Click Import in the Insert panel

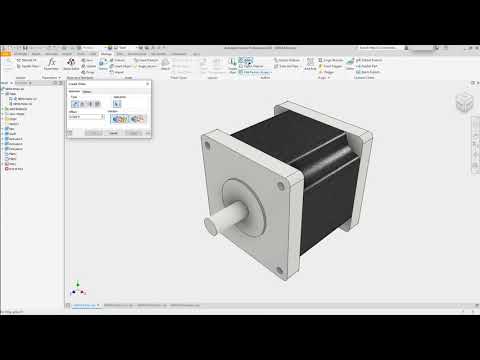[x=117, y=72]
